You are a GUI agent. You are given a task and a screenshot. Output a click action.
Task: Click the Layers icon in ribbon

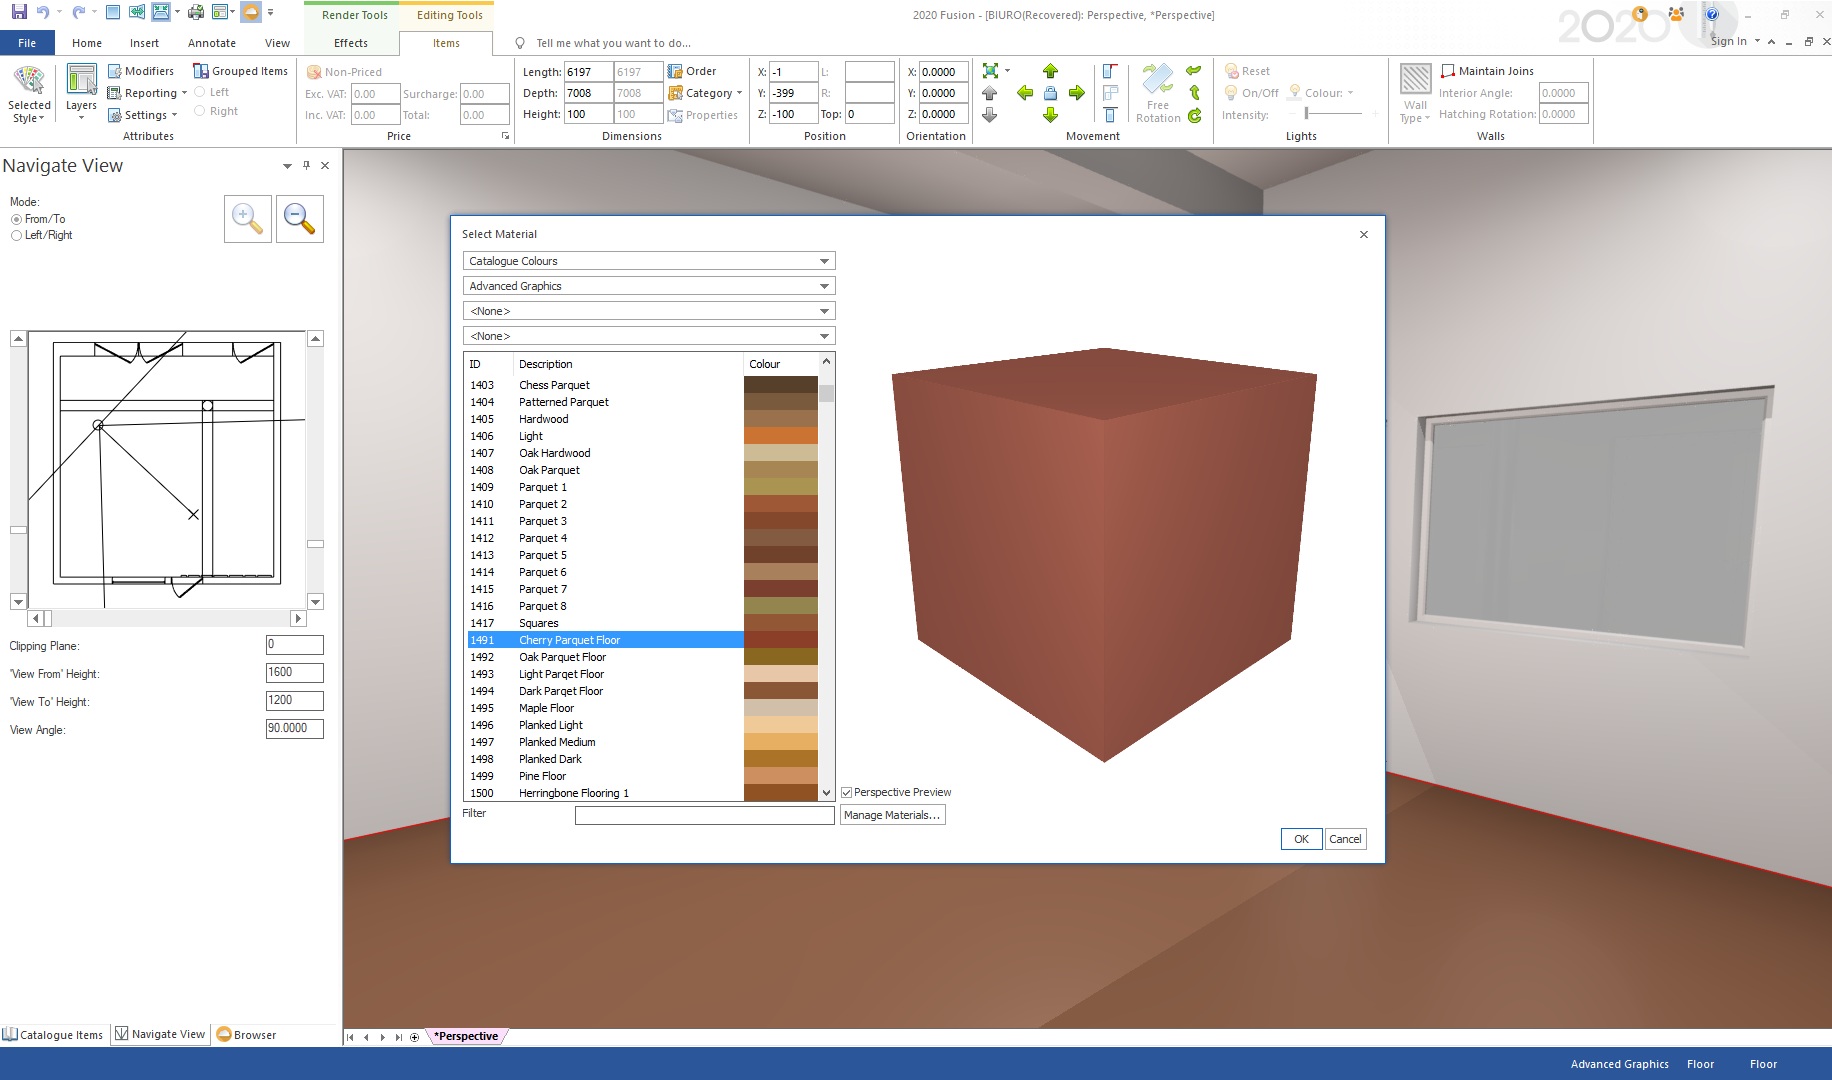tap(81, 80)
